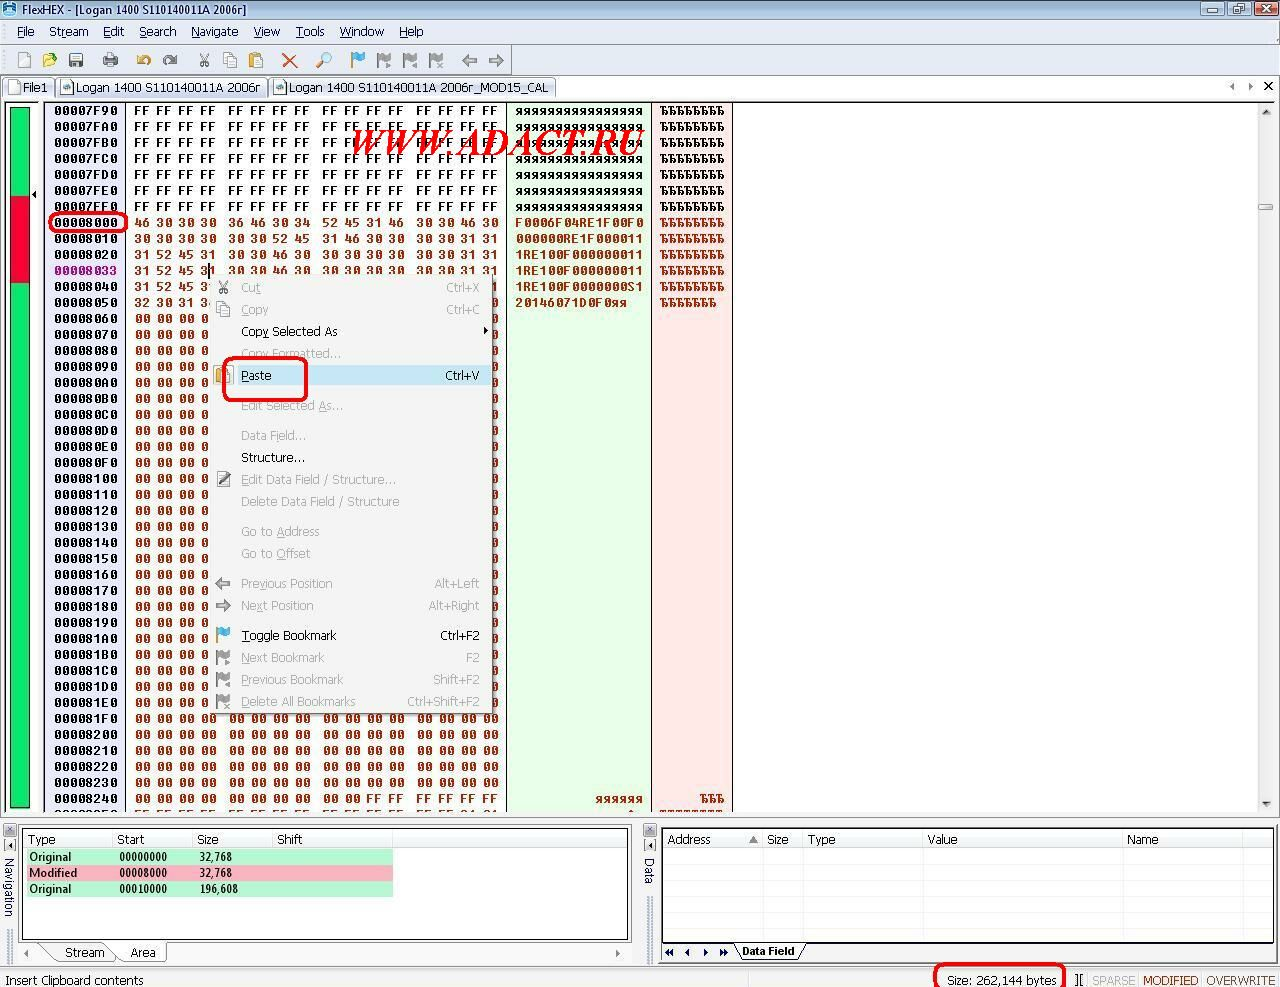1280x987 pixels.
Task: Open the Help menu
Action: 411,31
